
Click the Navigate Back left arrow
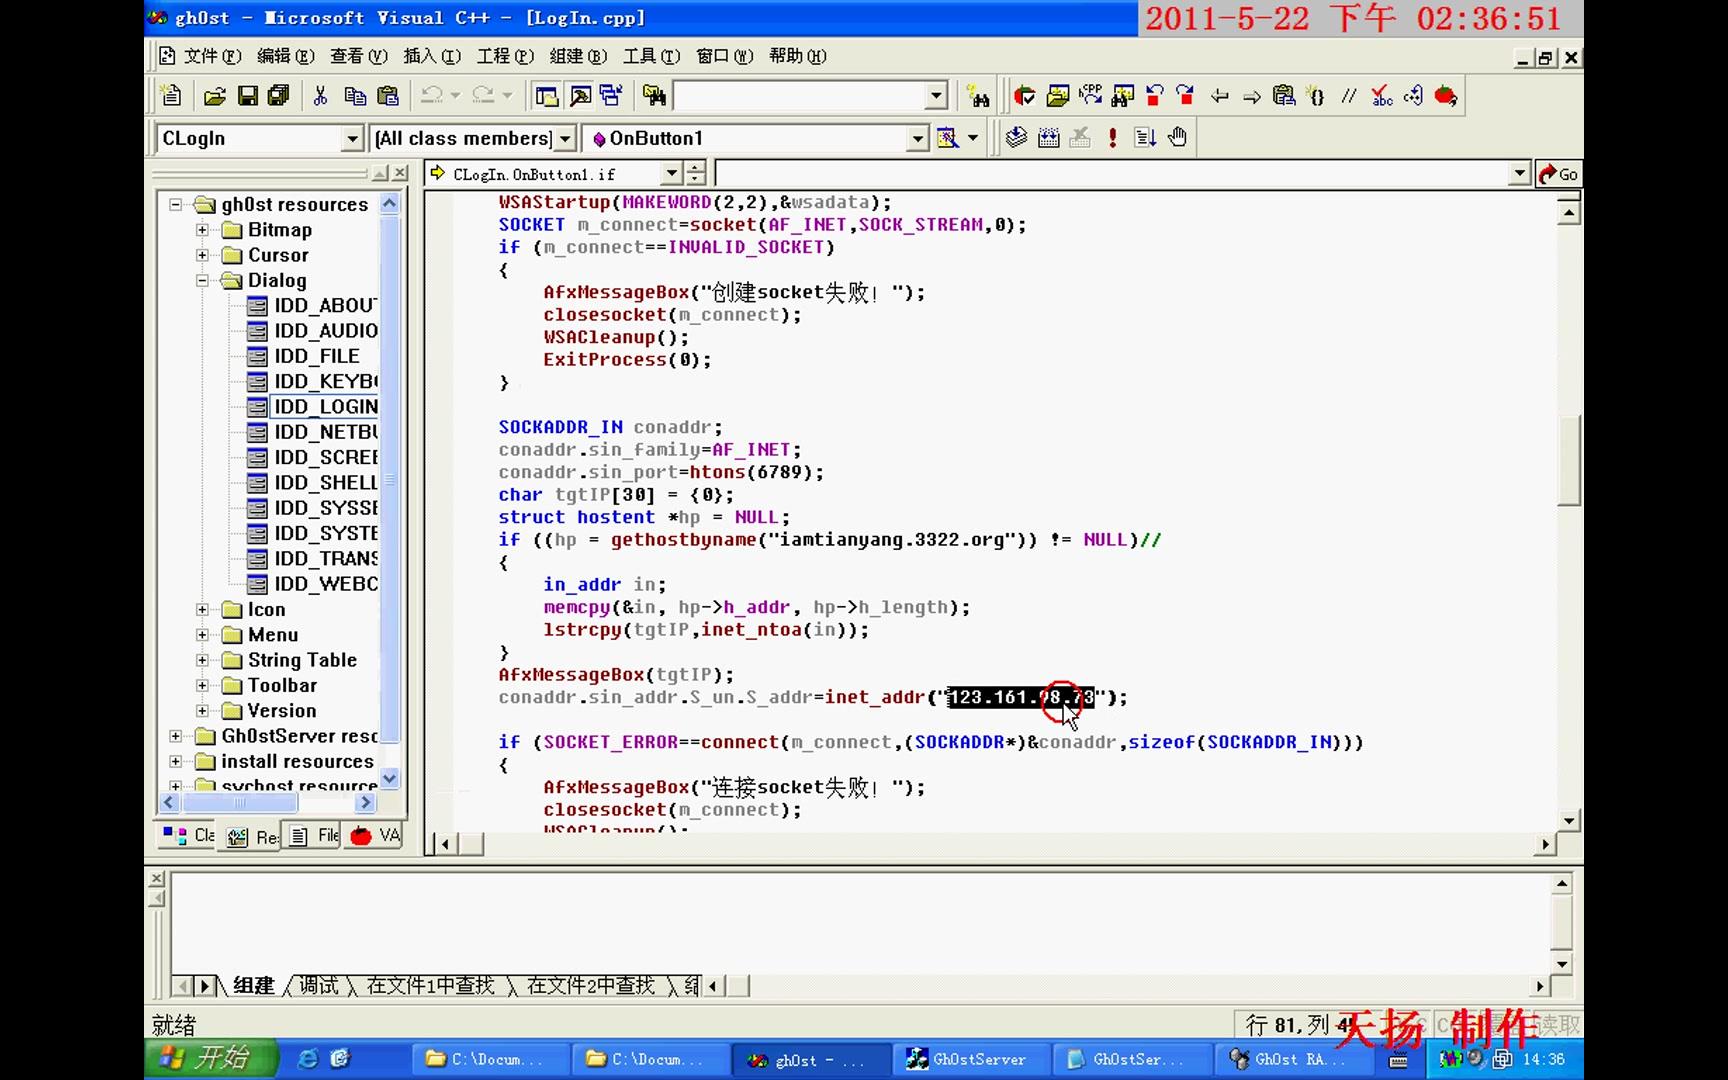point(1219,96)
